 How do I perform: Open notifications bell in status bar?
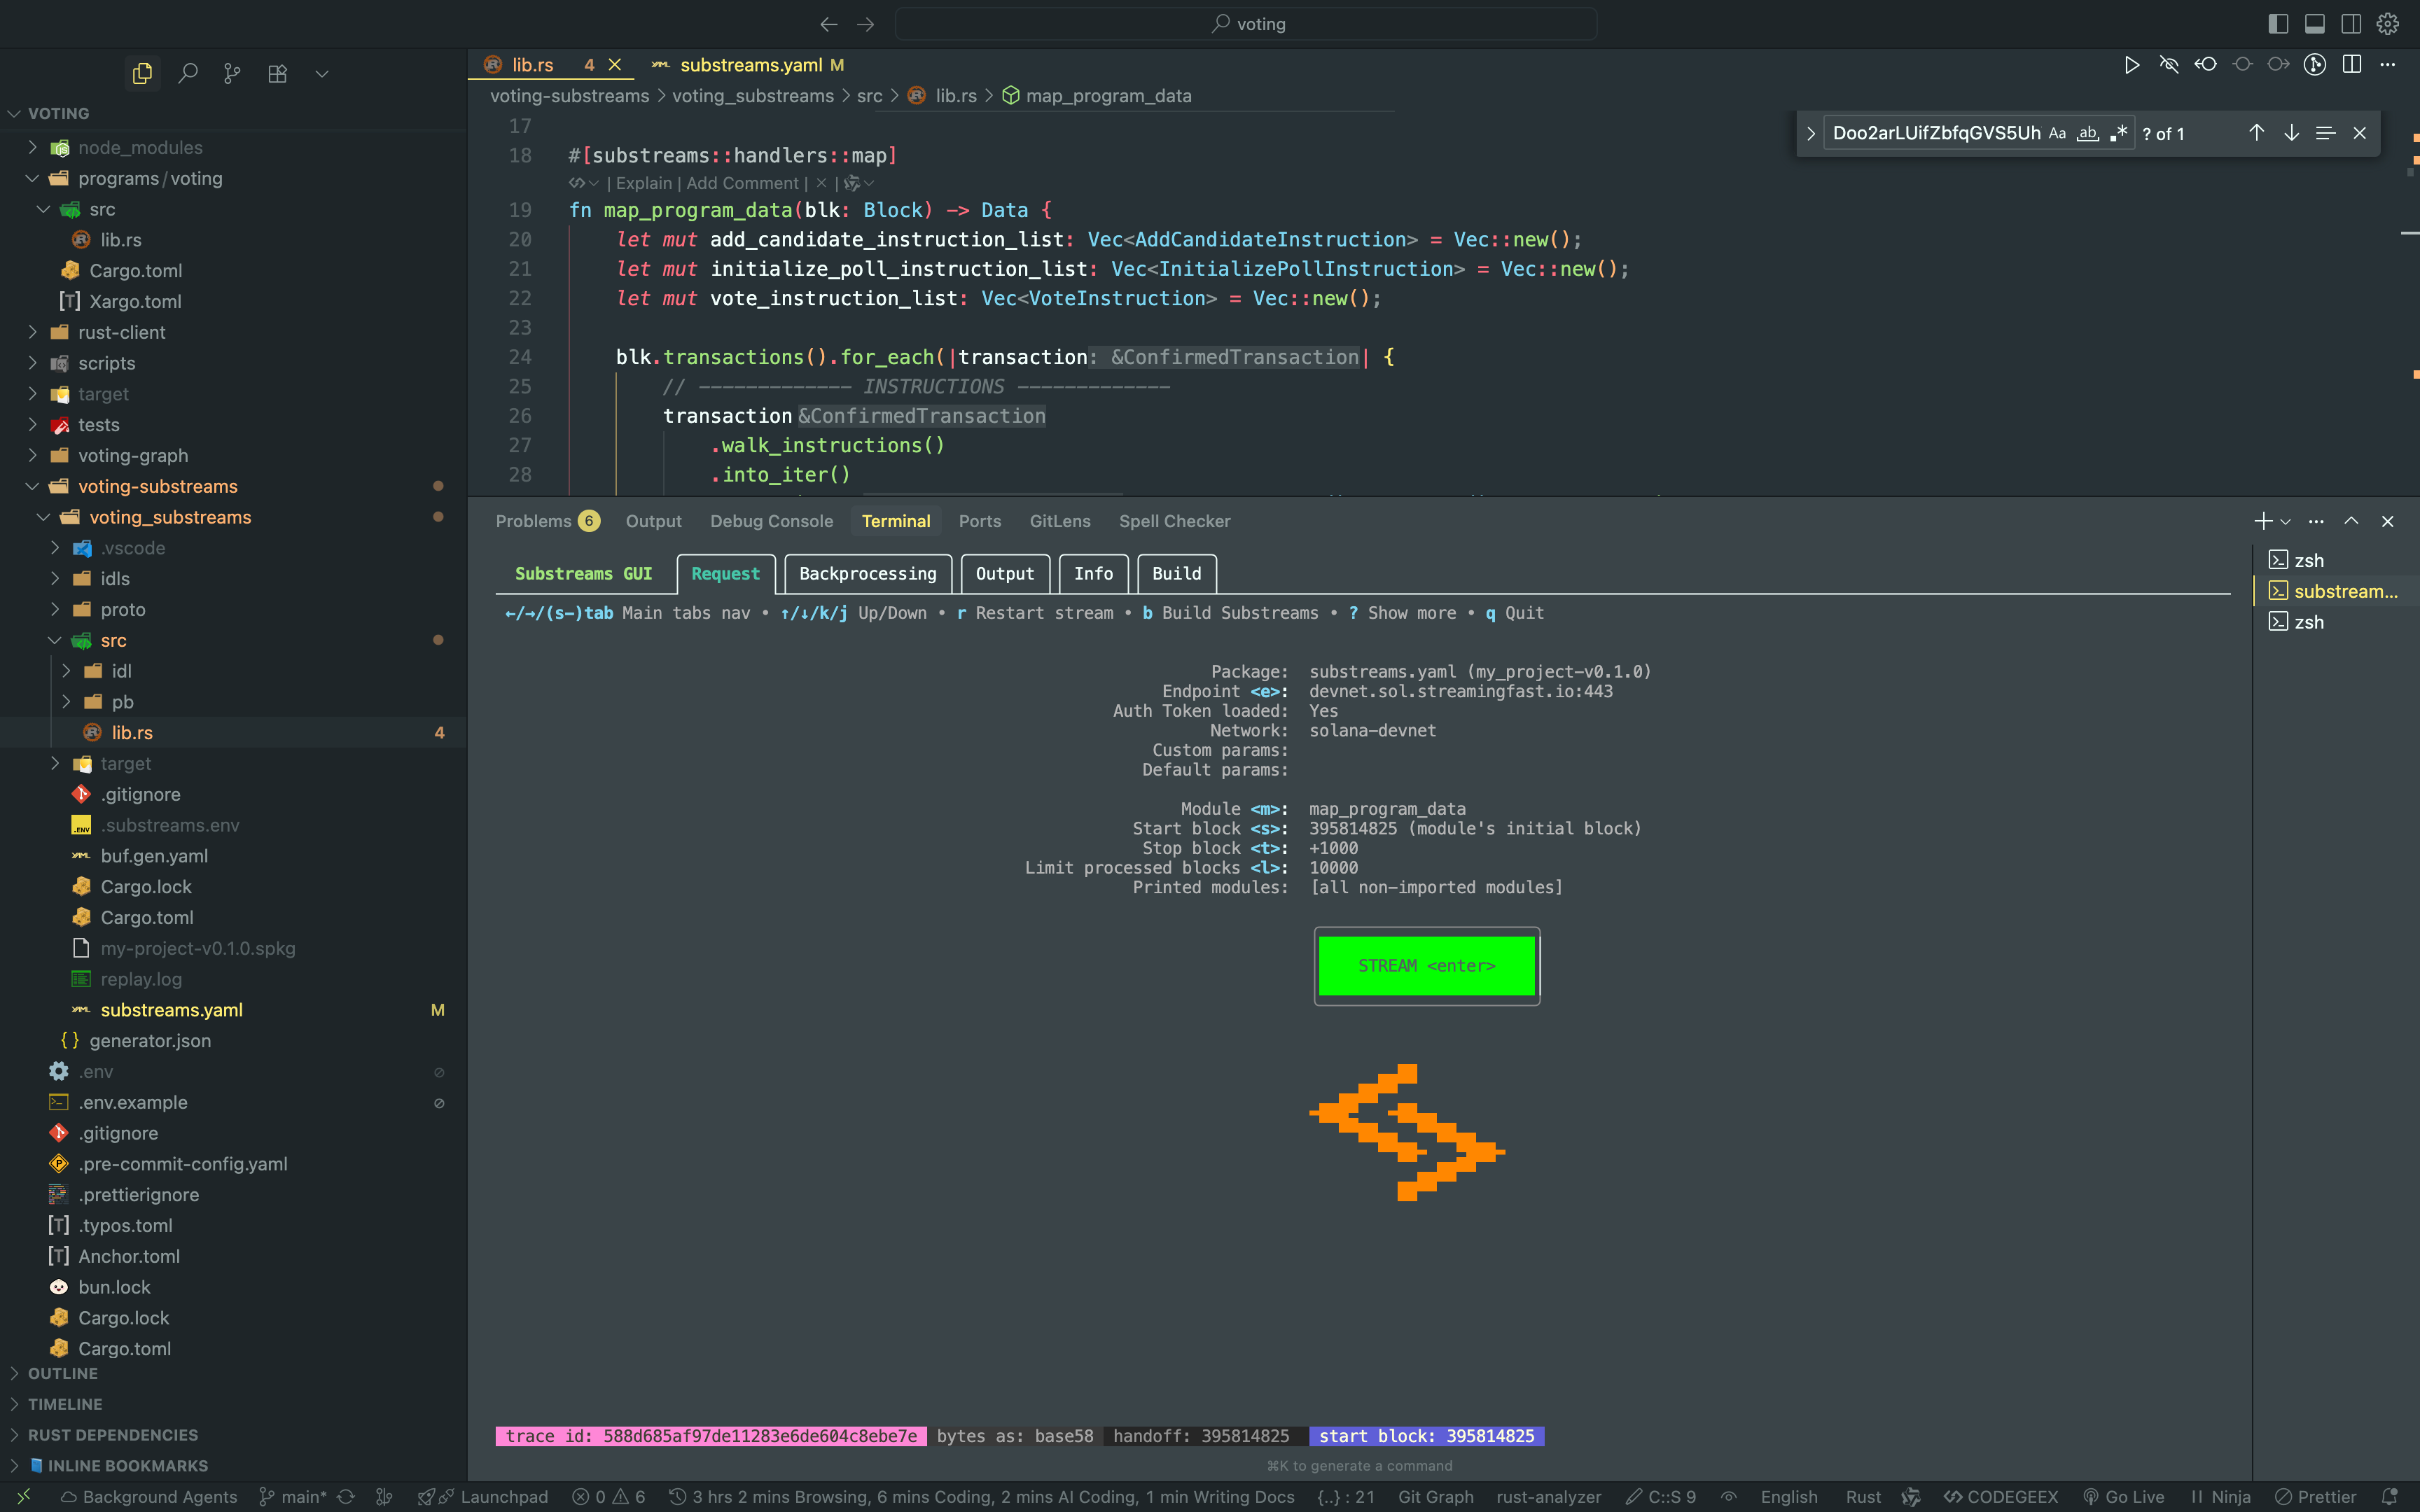(2390, 1497)
